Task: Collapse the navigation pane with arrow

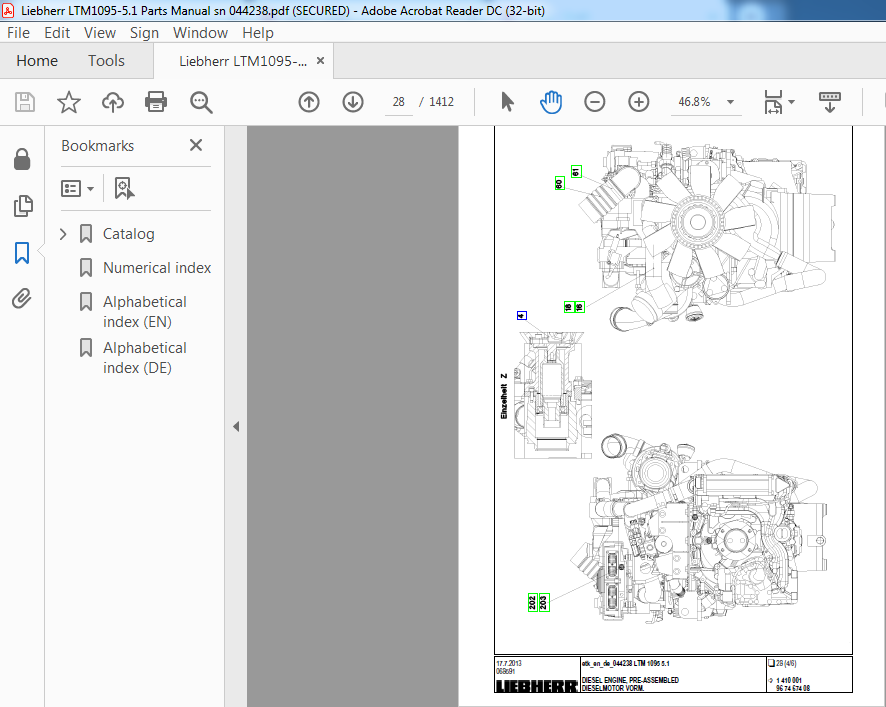Action: point(236,427)
